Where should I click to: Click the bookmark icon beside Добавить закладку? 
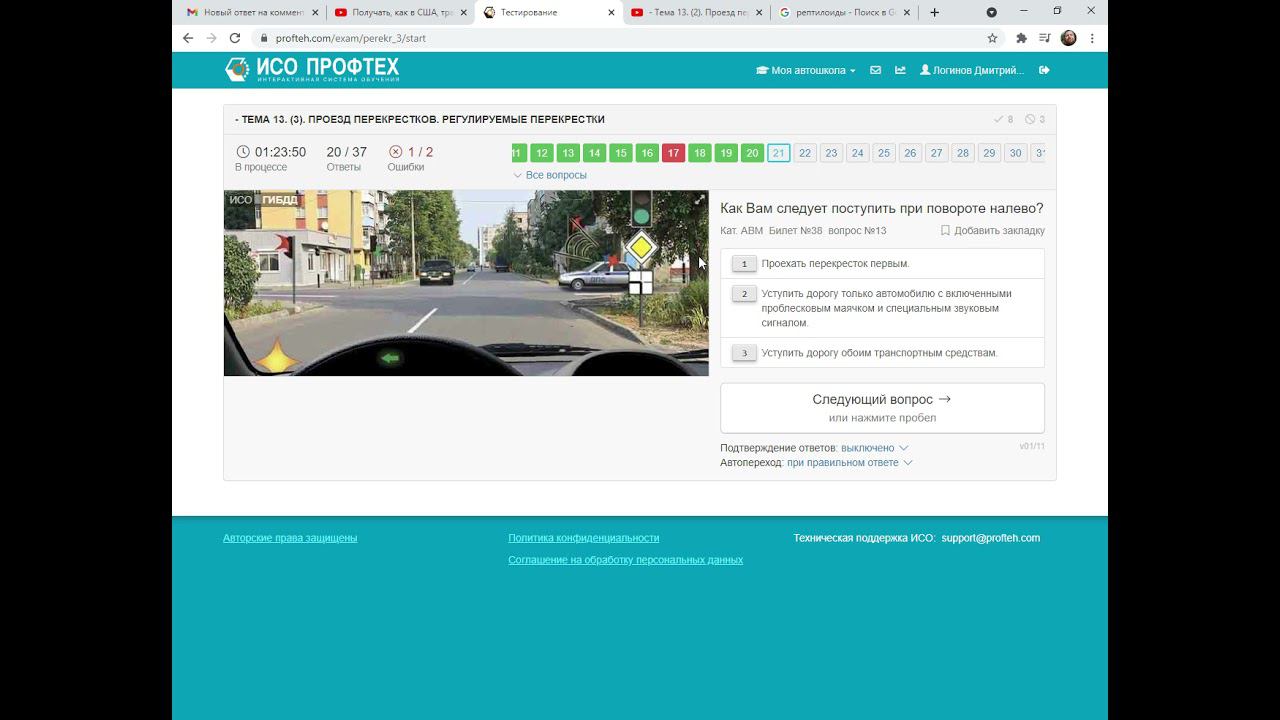tap(945, 231)
